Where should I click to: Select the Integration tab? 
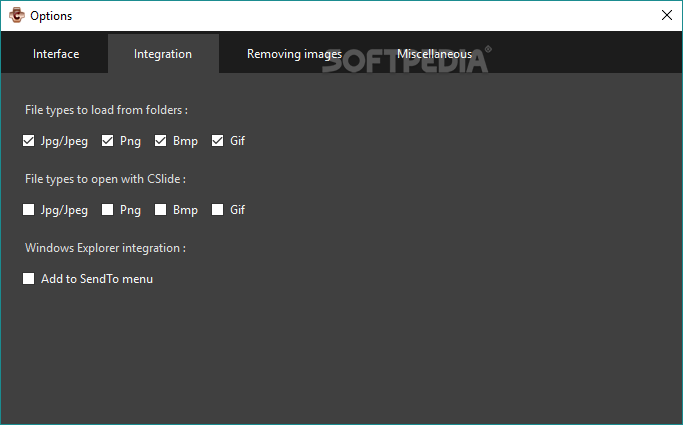click(163, 54)
